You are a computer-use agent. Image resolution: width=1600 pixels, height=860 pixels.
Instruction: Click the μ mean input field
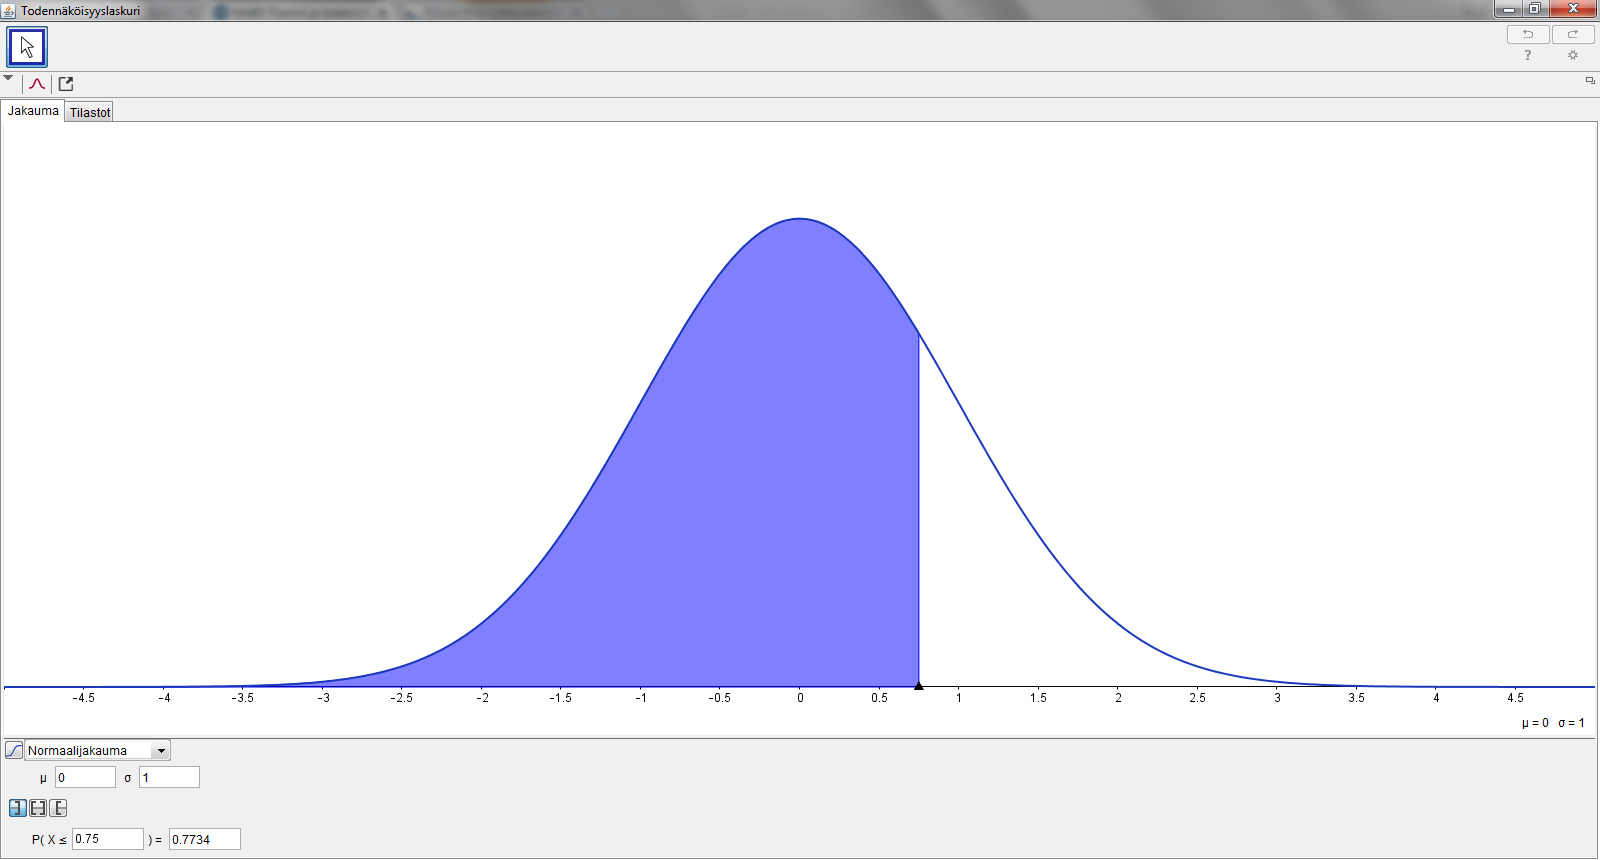coord(85,777)
